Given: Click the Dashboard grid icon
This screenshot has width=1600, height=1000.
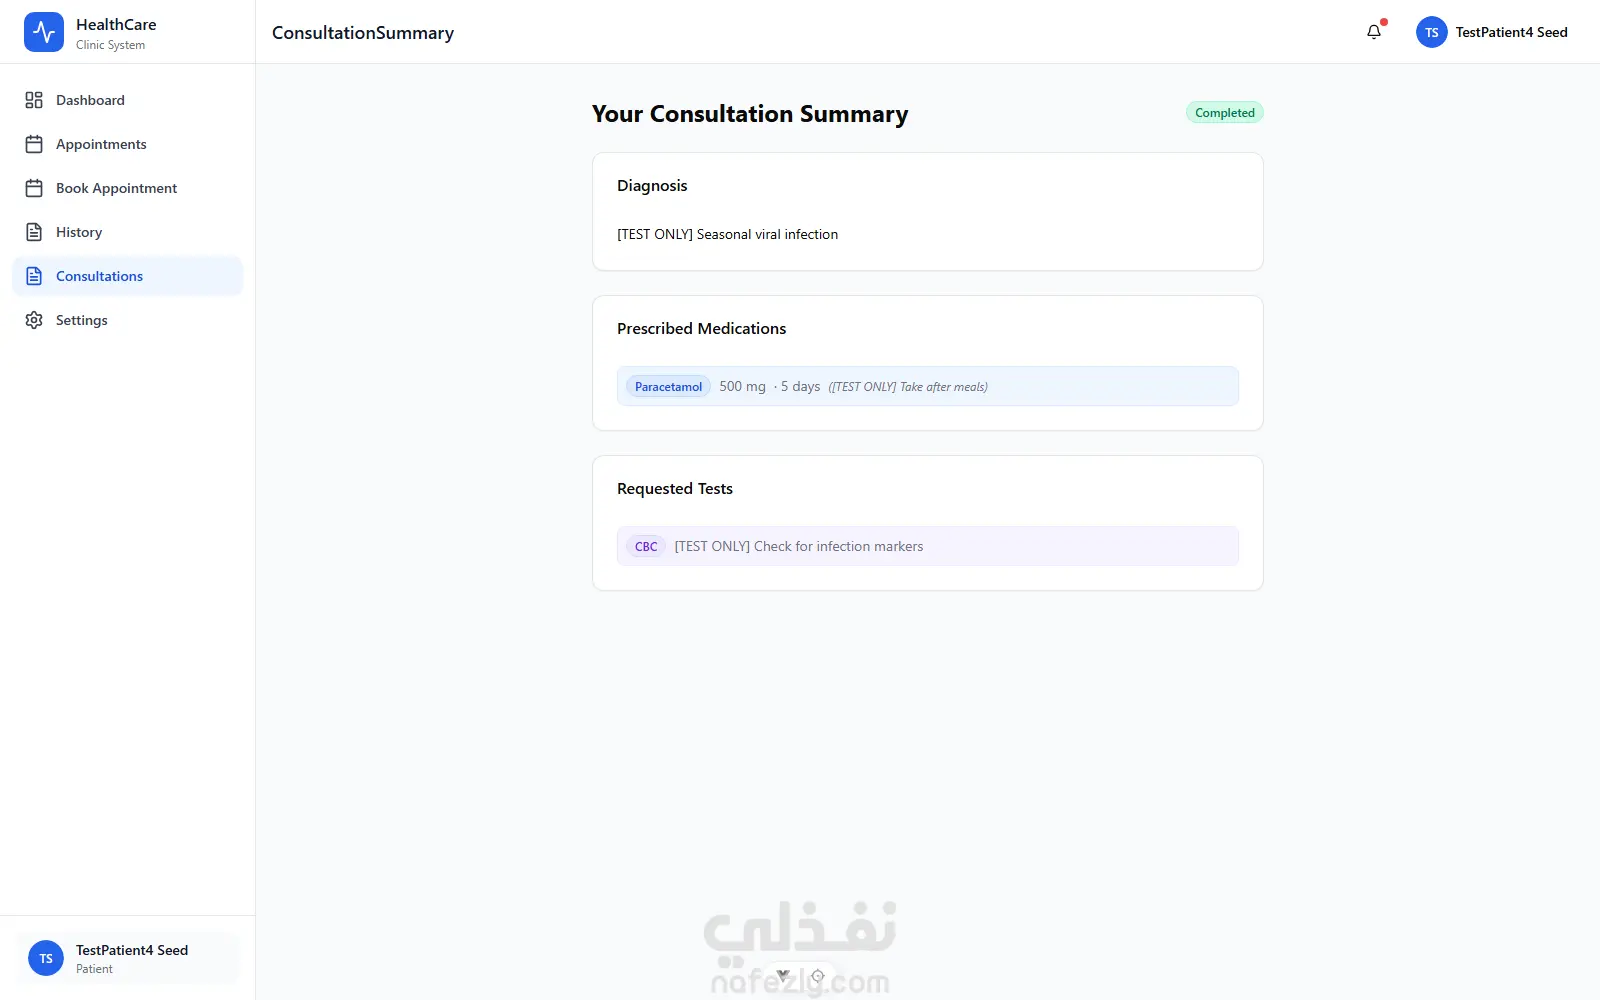Looking at the screenshot, I should [x=34, y=100].
